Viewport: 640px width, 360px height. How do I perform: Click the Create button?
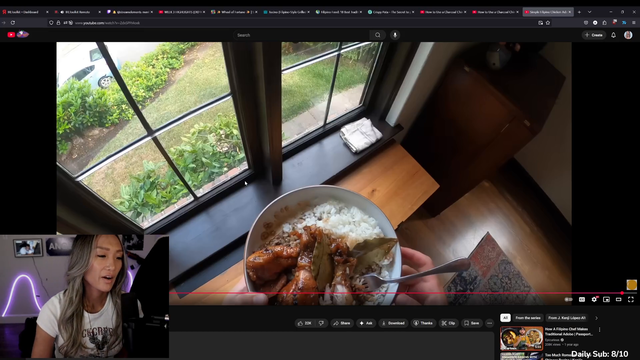click(594, 35)
